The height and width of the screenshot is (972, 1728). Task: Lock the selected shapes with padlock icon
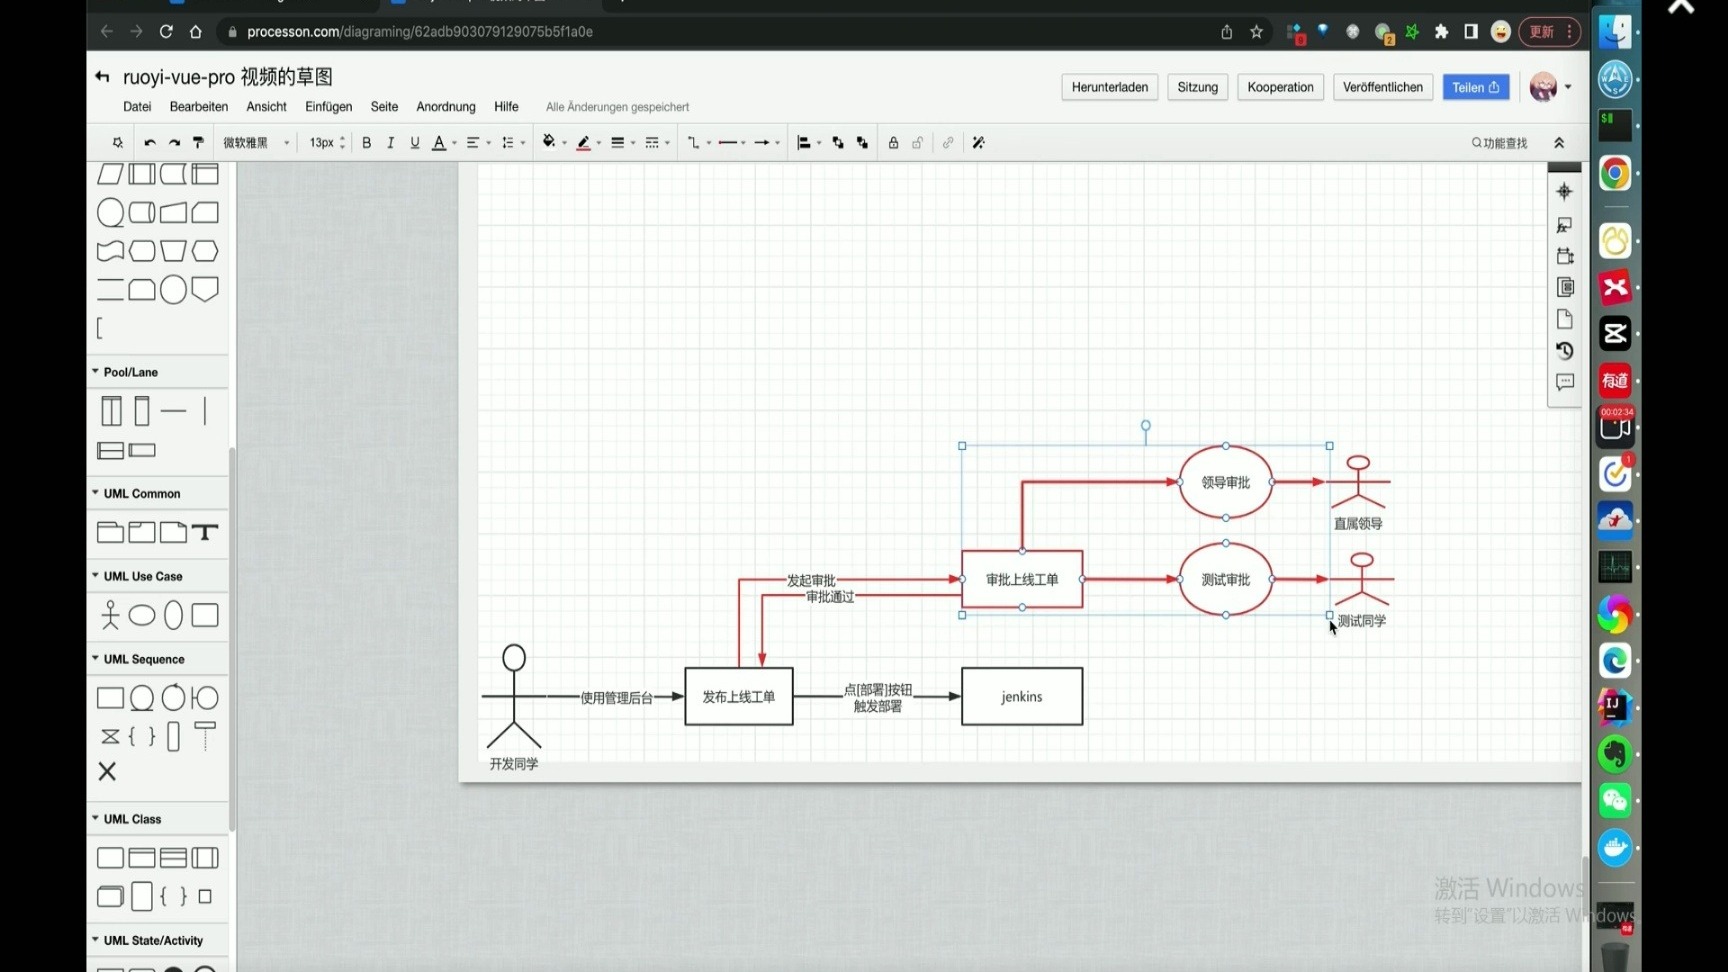893,143
